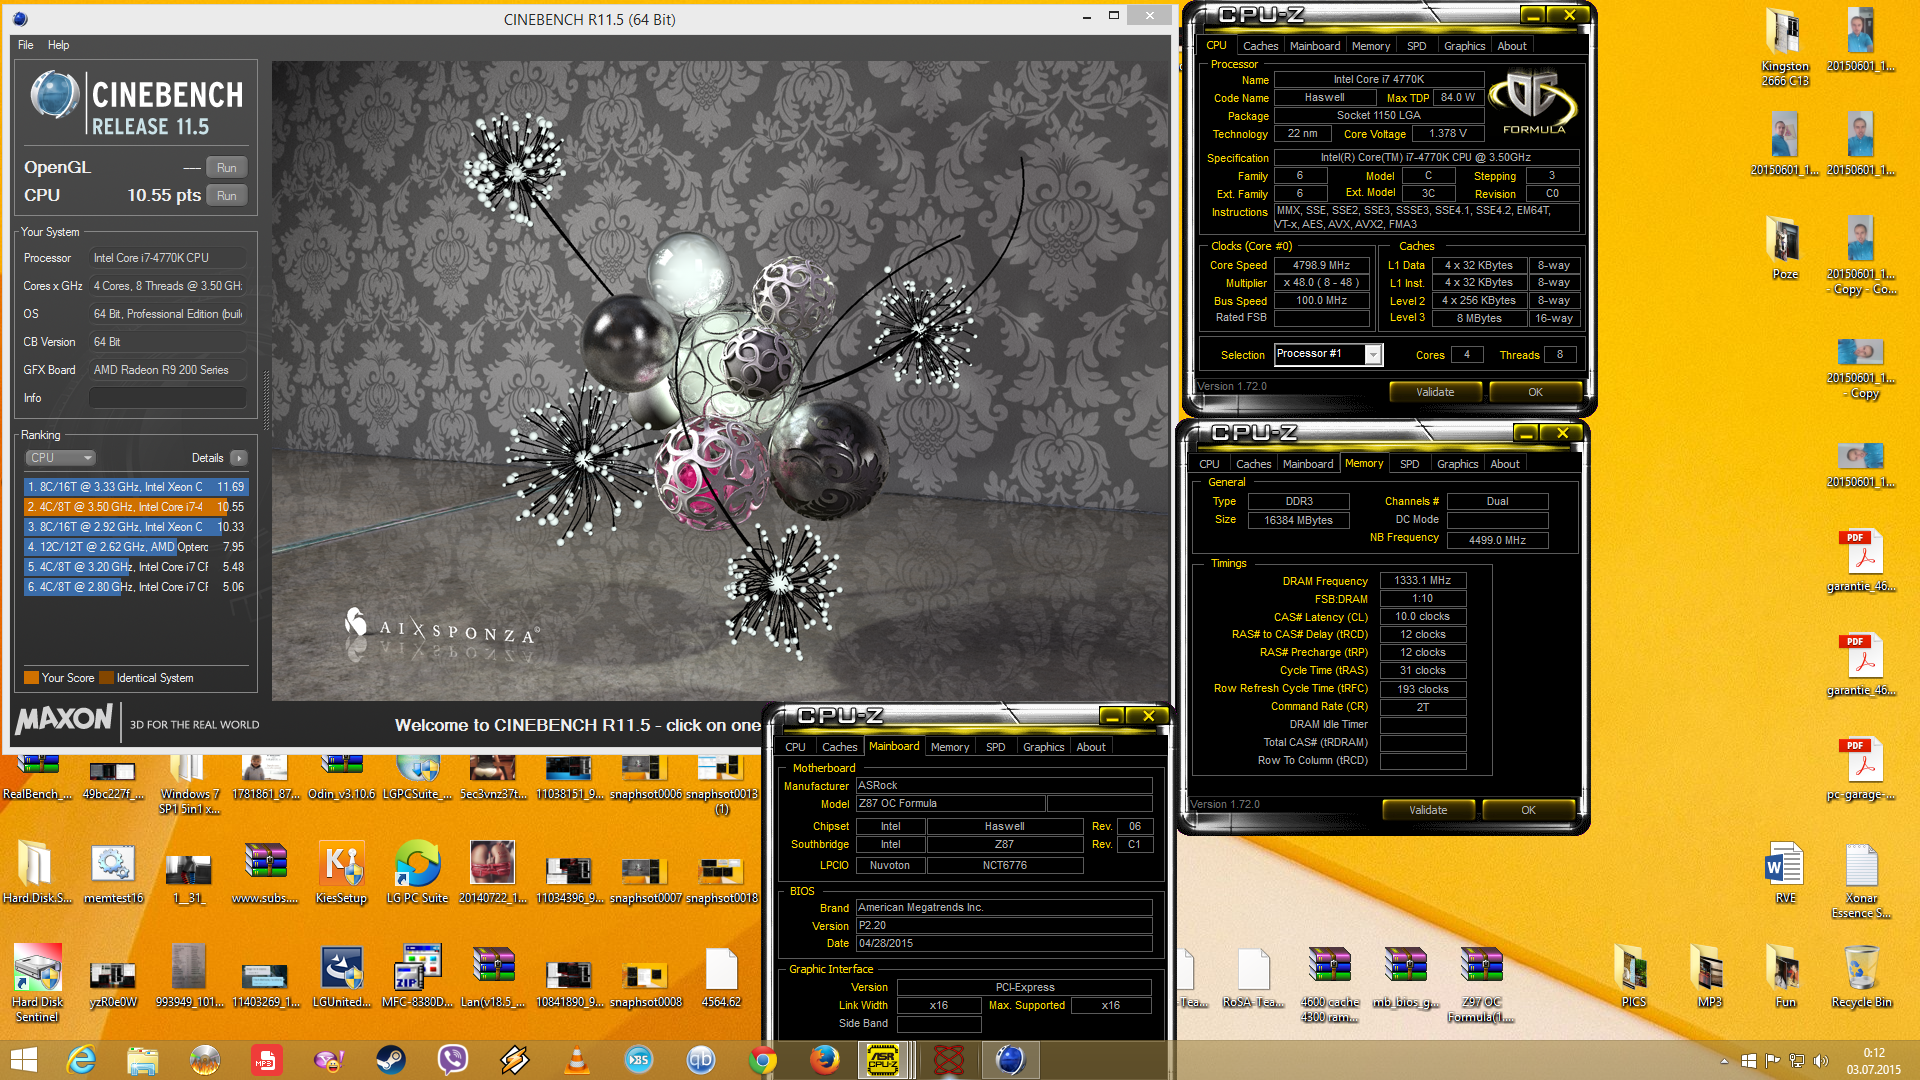Open the Memory tab in bottom Mainboard CPU-Z window
This screenshot has height=1080, width=1920.
pyautogui.click(x=949, y=747)
